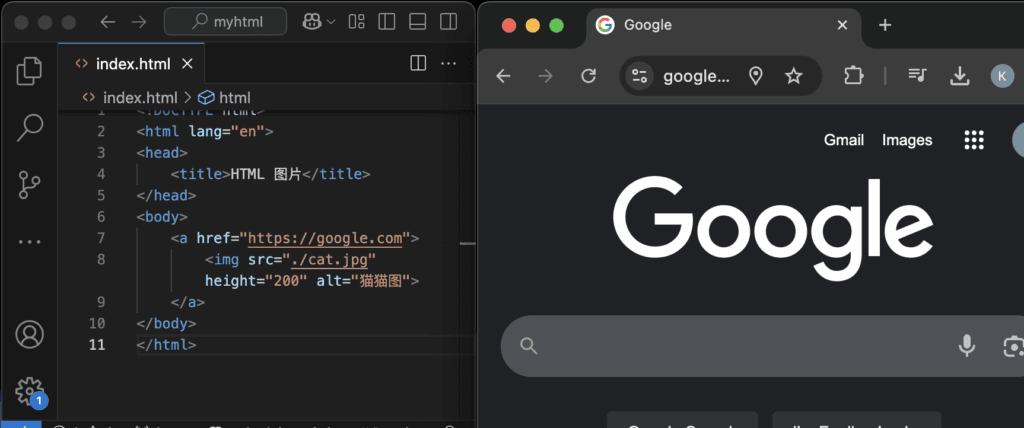Open the Google apps grid
The height and width of the screenshot is (428, 1024).
[x=974, y=140]
